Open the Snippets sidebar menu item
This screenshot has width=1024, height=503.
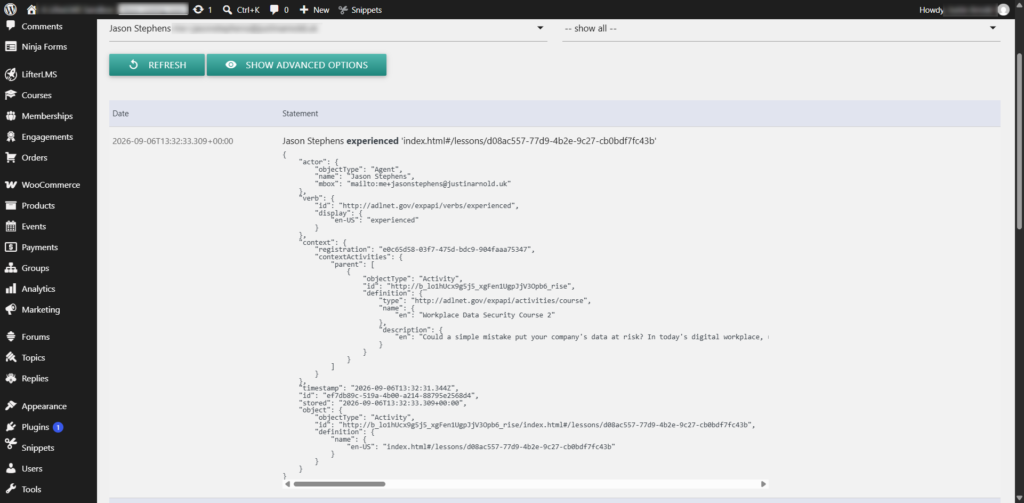[38, 448]
